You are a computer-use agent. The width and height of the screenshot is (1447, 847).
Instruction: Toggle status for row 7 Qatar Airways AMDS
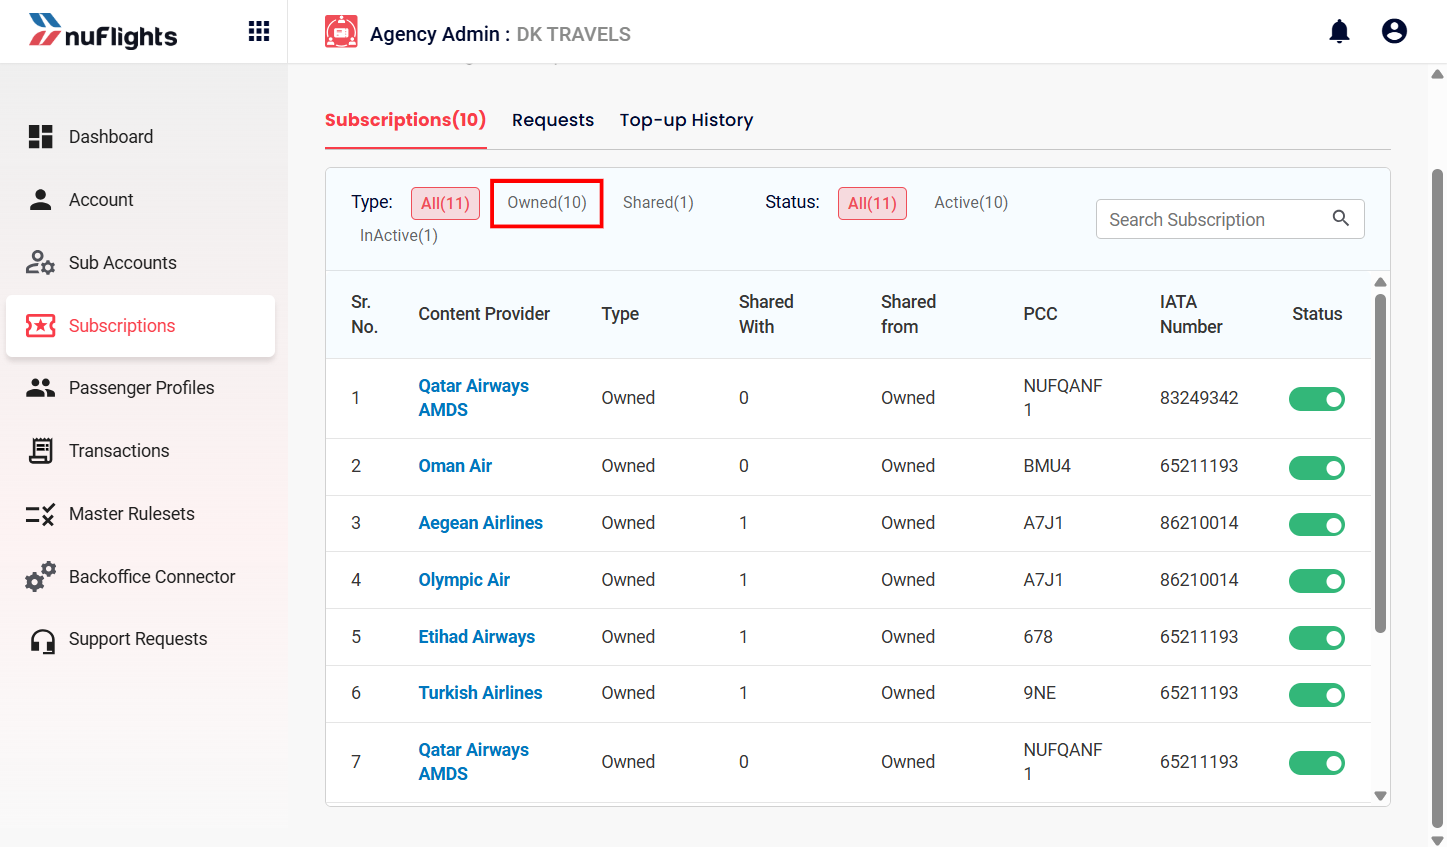[1317, 763]
